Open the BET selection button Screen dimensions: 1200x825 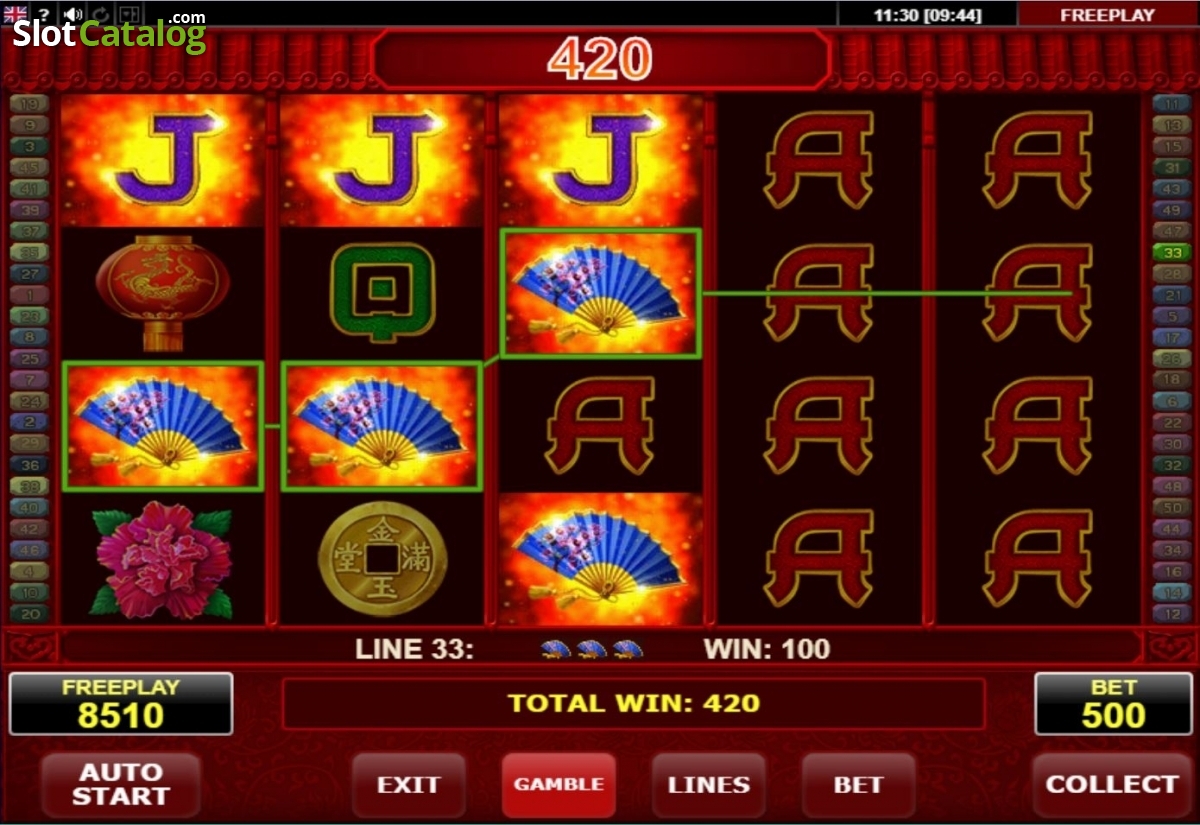pos(858,785)
